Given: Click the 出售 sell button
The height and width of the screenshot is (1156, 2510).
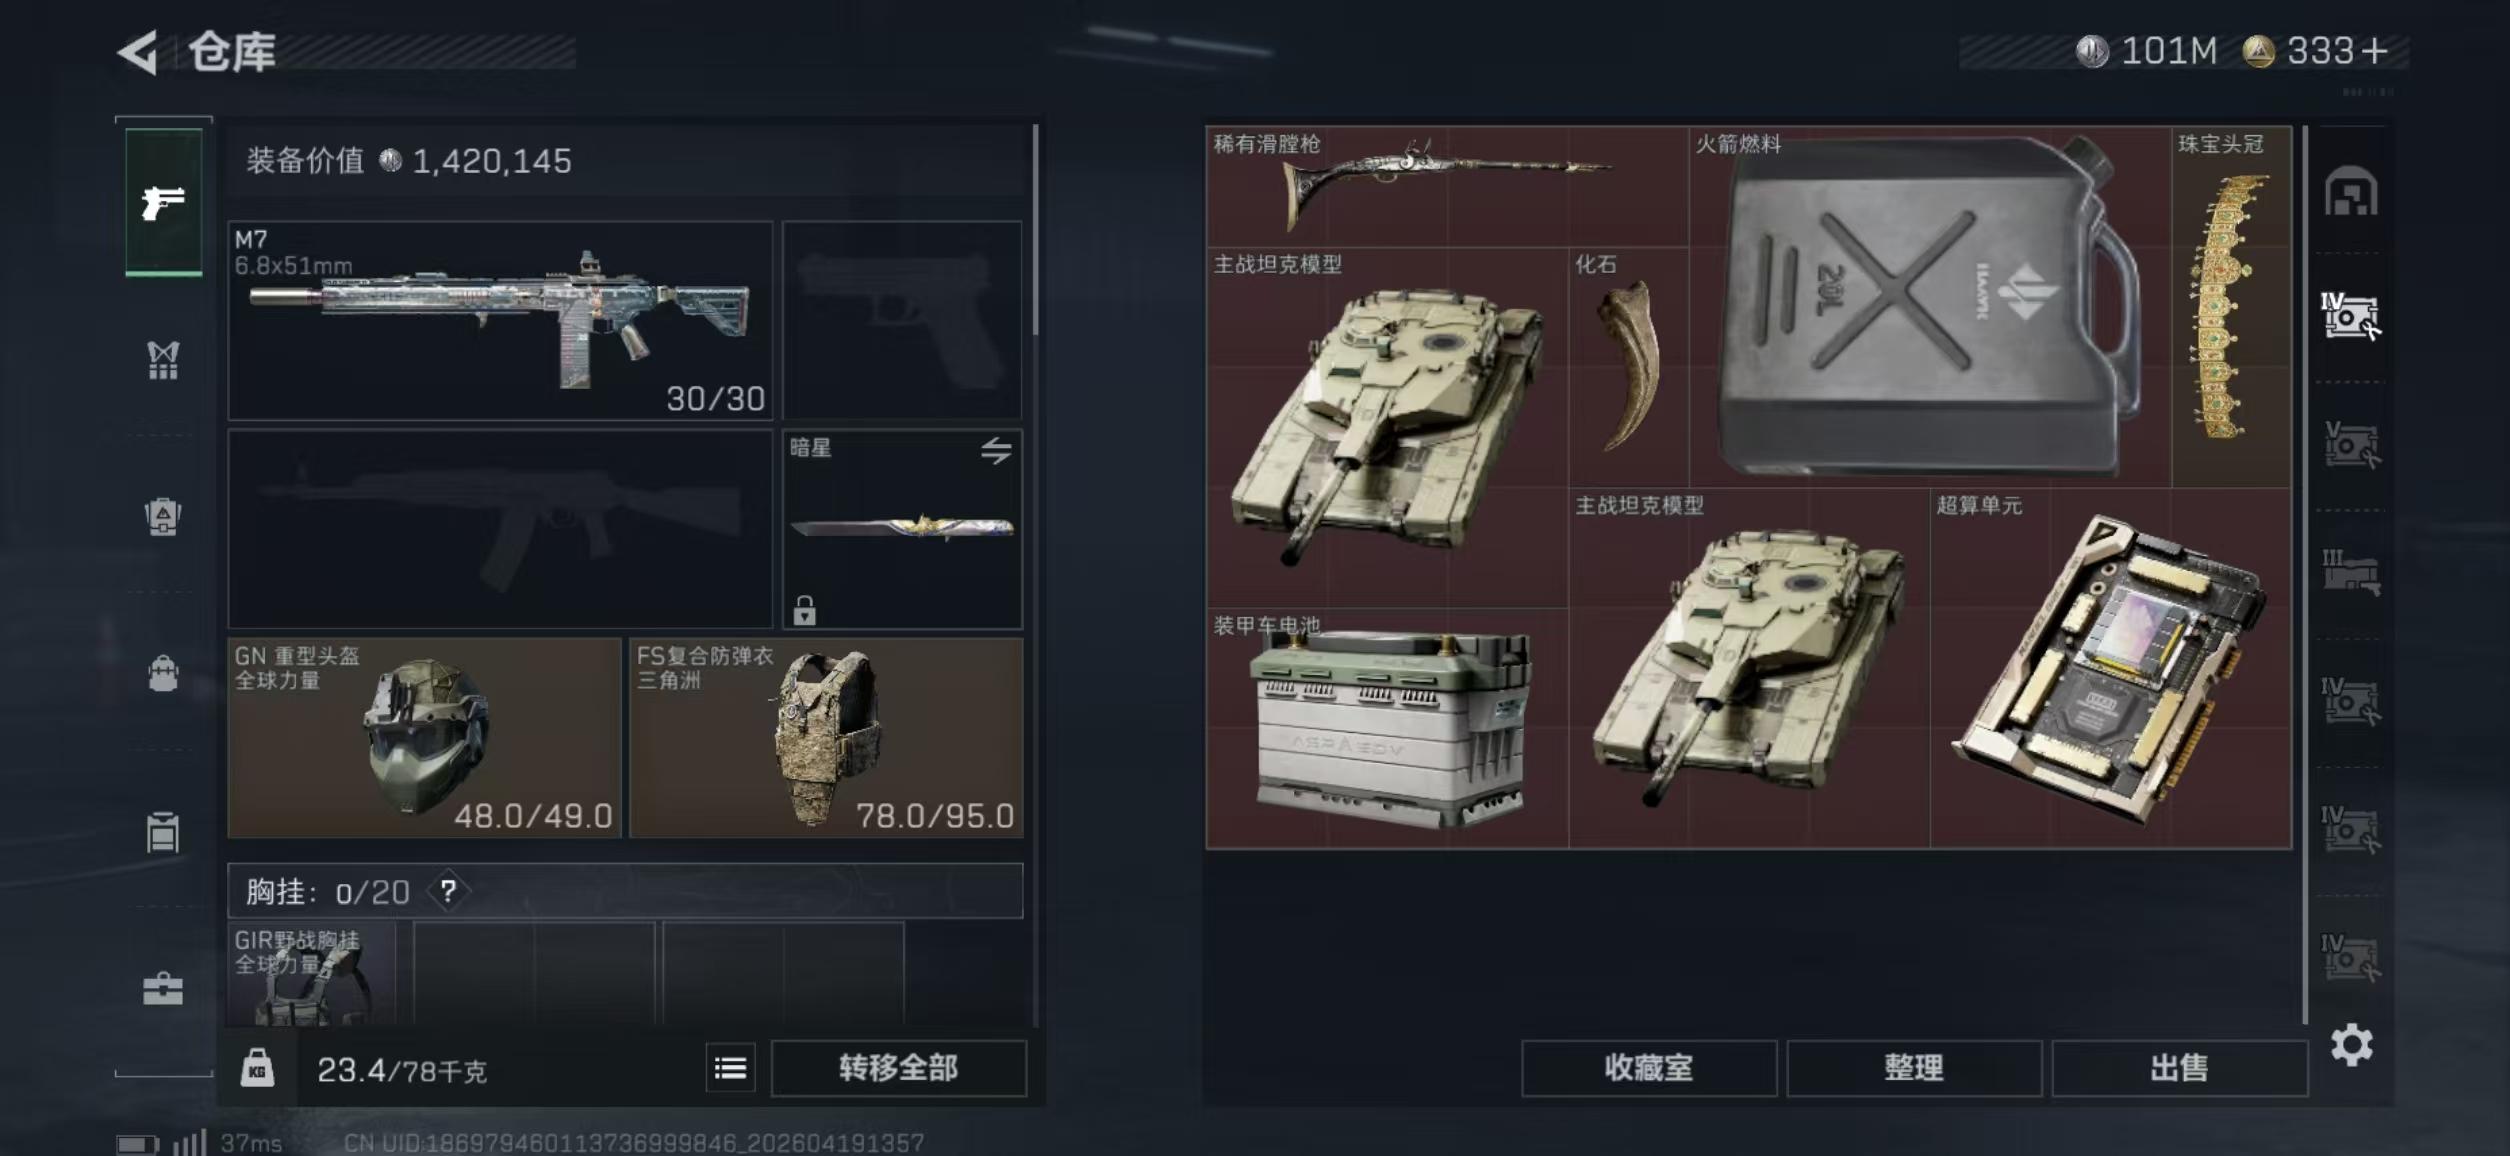Looking at the screenshot, I should 2179,1068.
